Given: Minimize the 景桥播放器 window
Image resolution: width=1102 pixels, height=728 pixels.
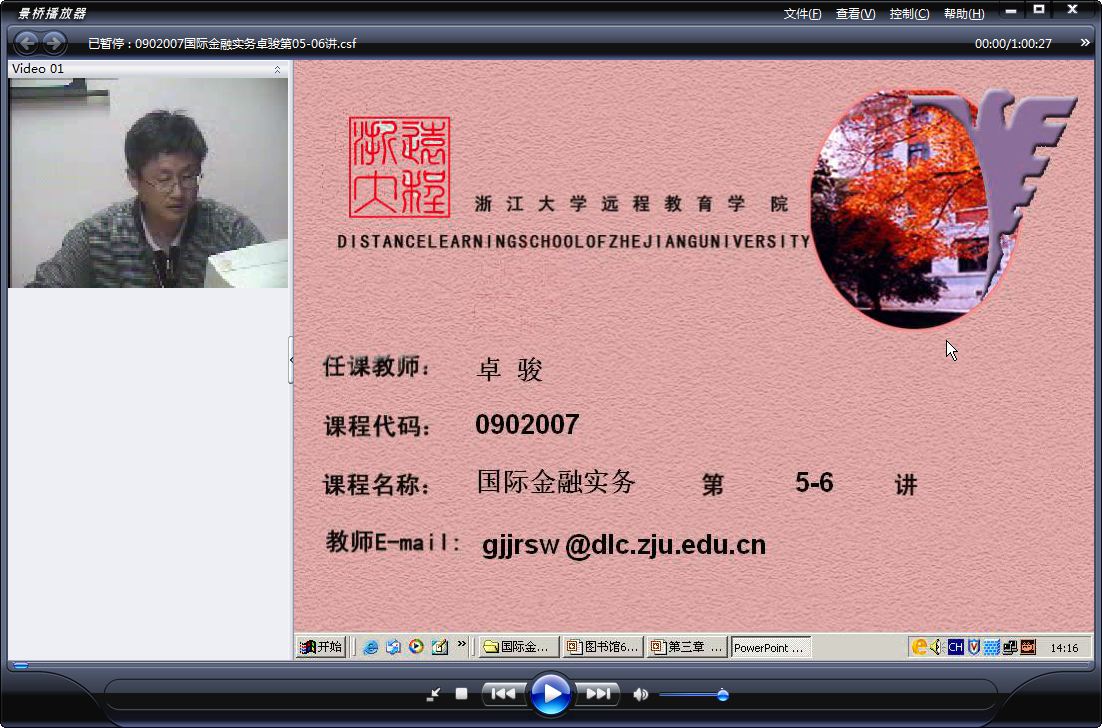Looking at the screenshot, I should click(x=1011, y=11).
